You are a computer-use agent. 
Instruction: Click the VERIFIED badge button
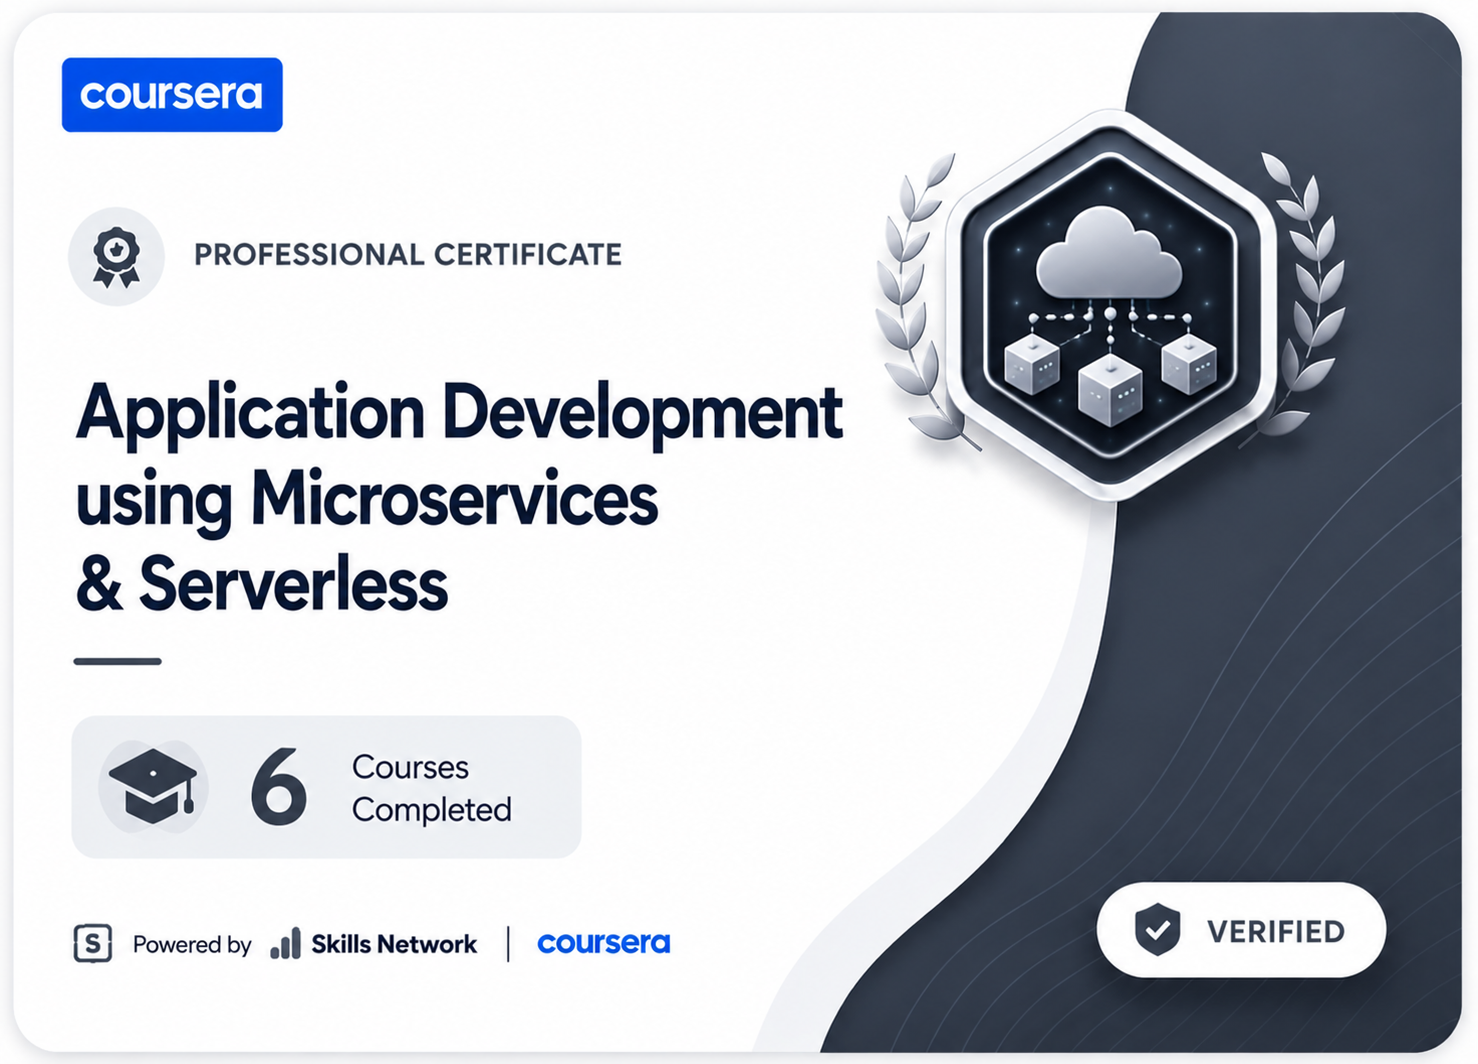click(x=1241, y=930)
